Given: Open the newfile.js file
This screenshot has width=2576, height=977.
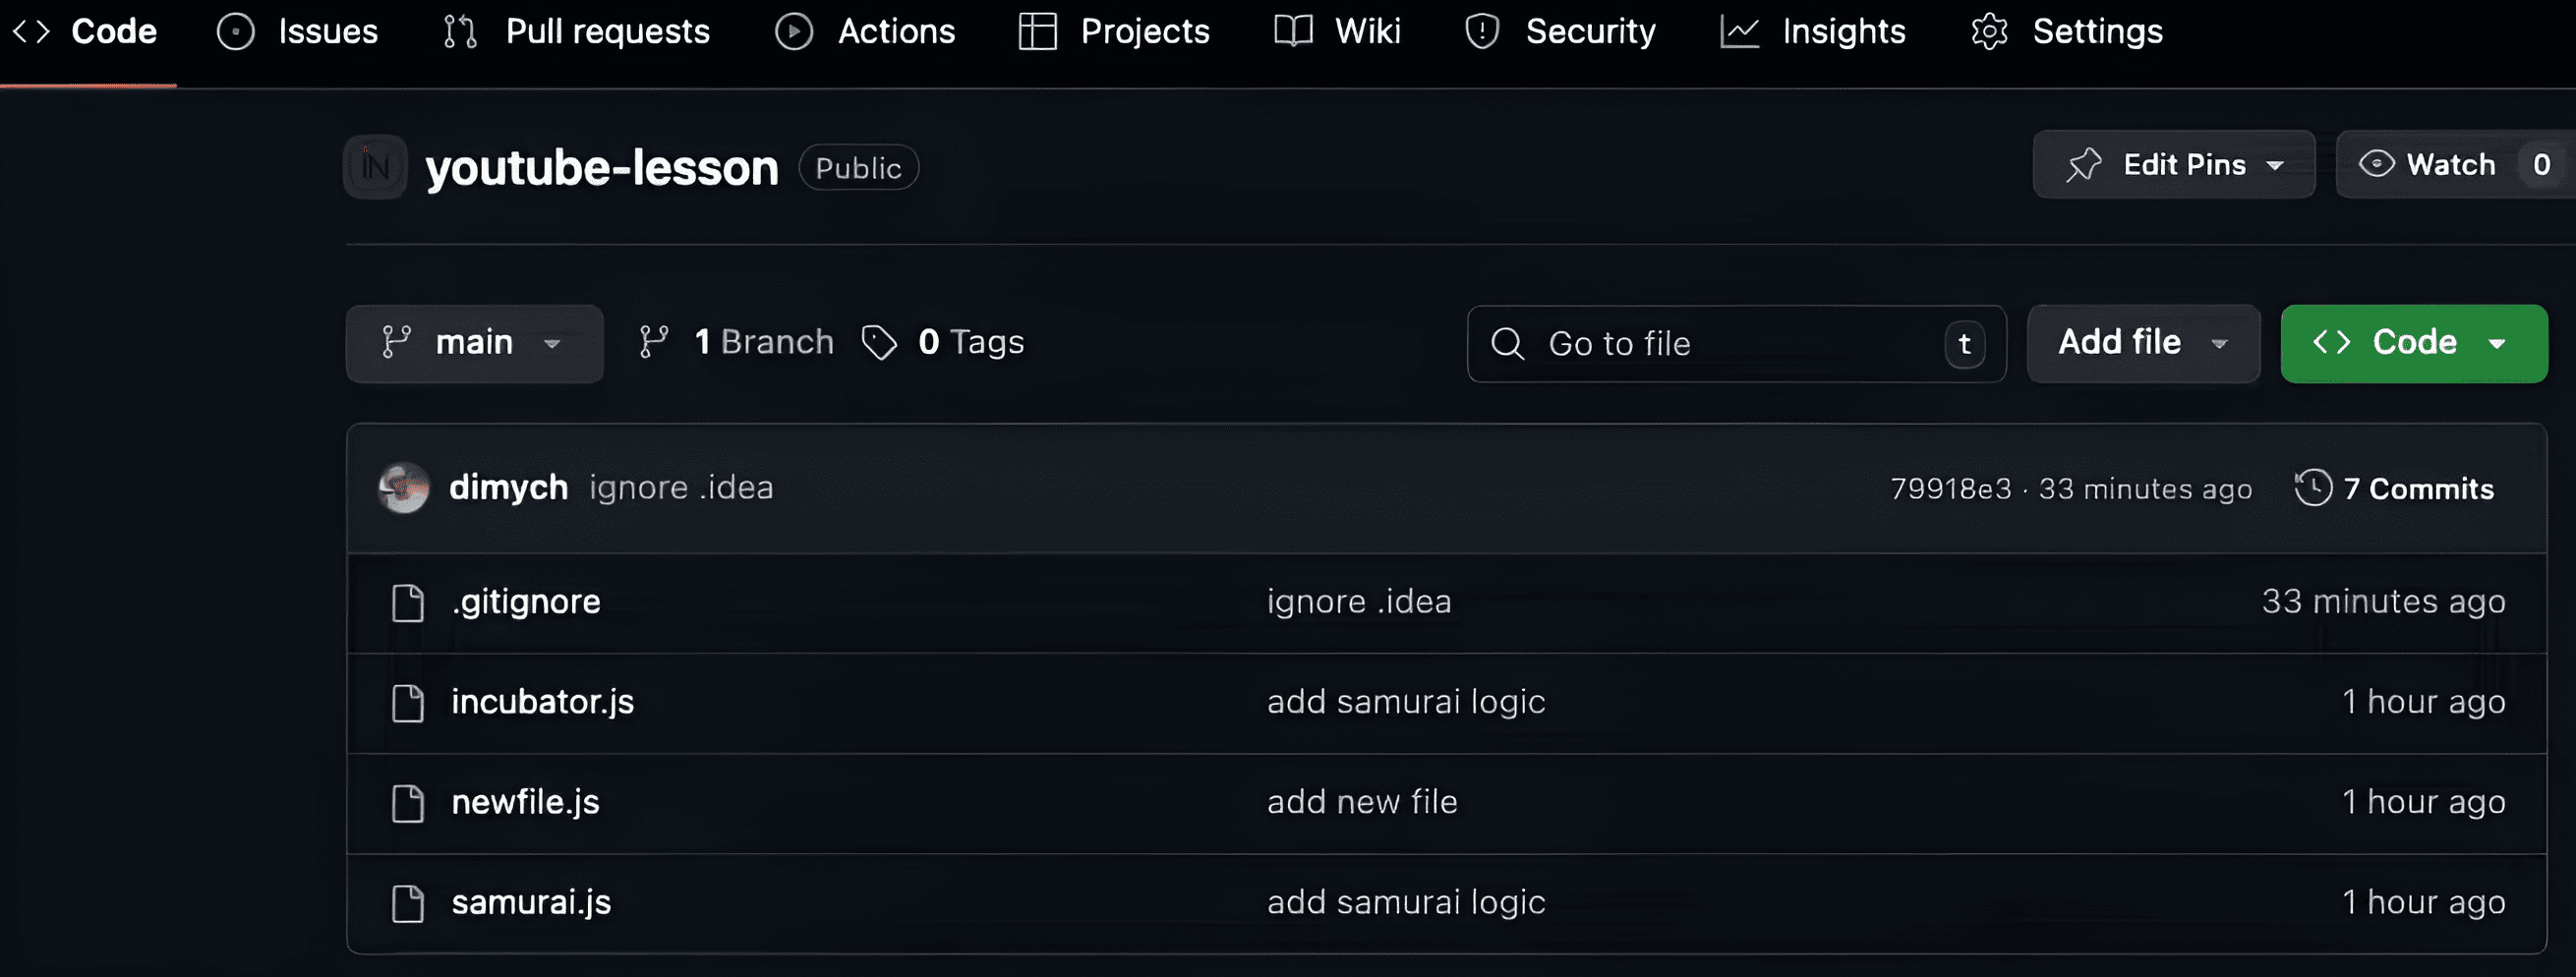Looking at the screenshot, I should tap(525, 802).
